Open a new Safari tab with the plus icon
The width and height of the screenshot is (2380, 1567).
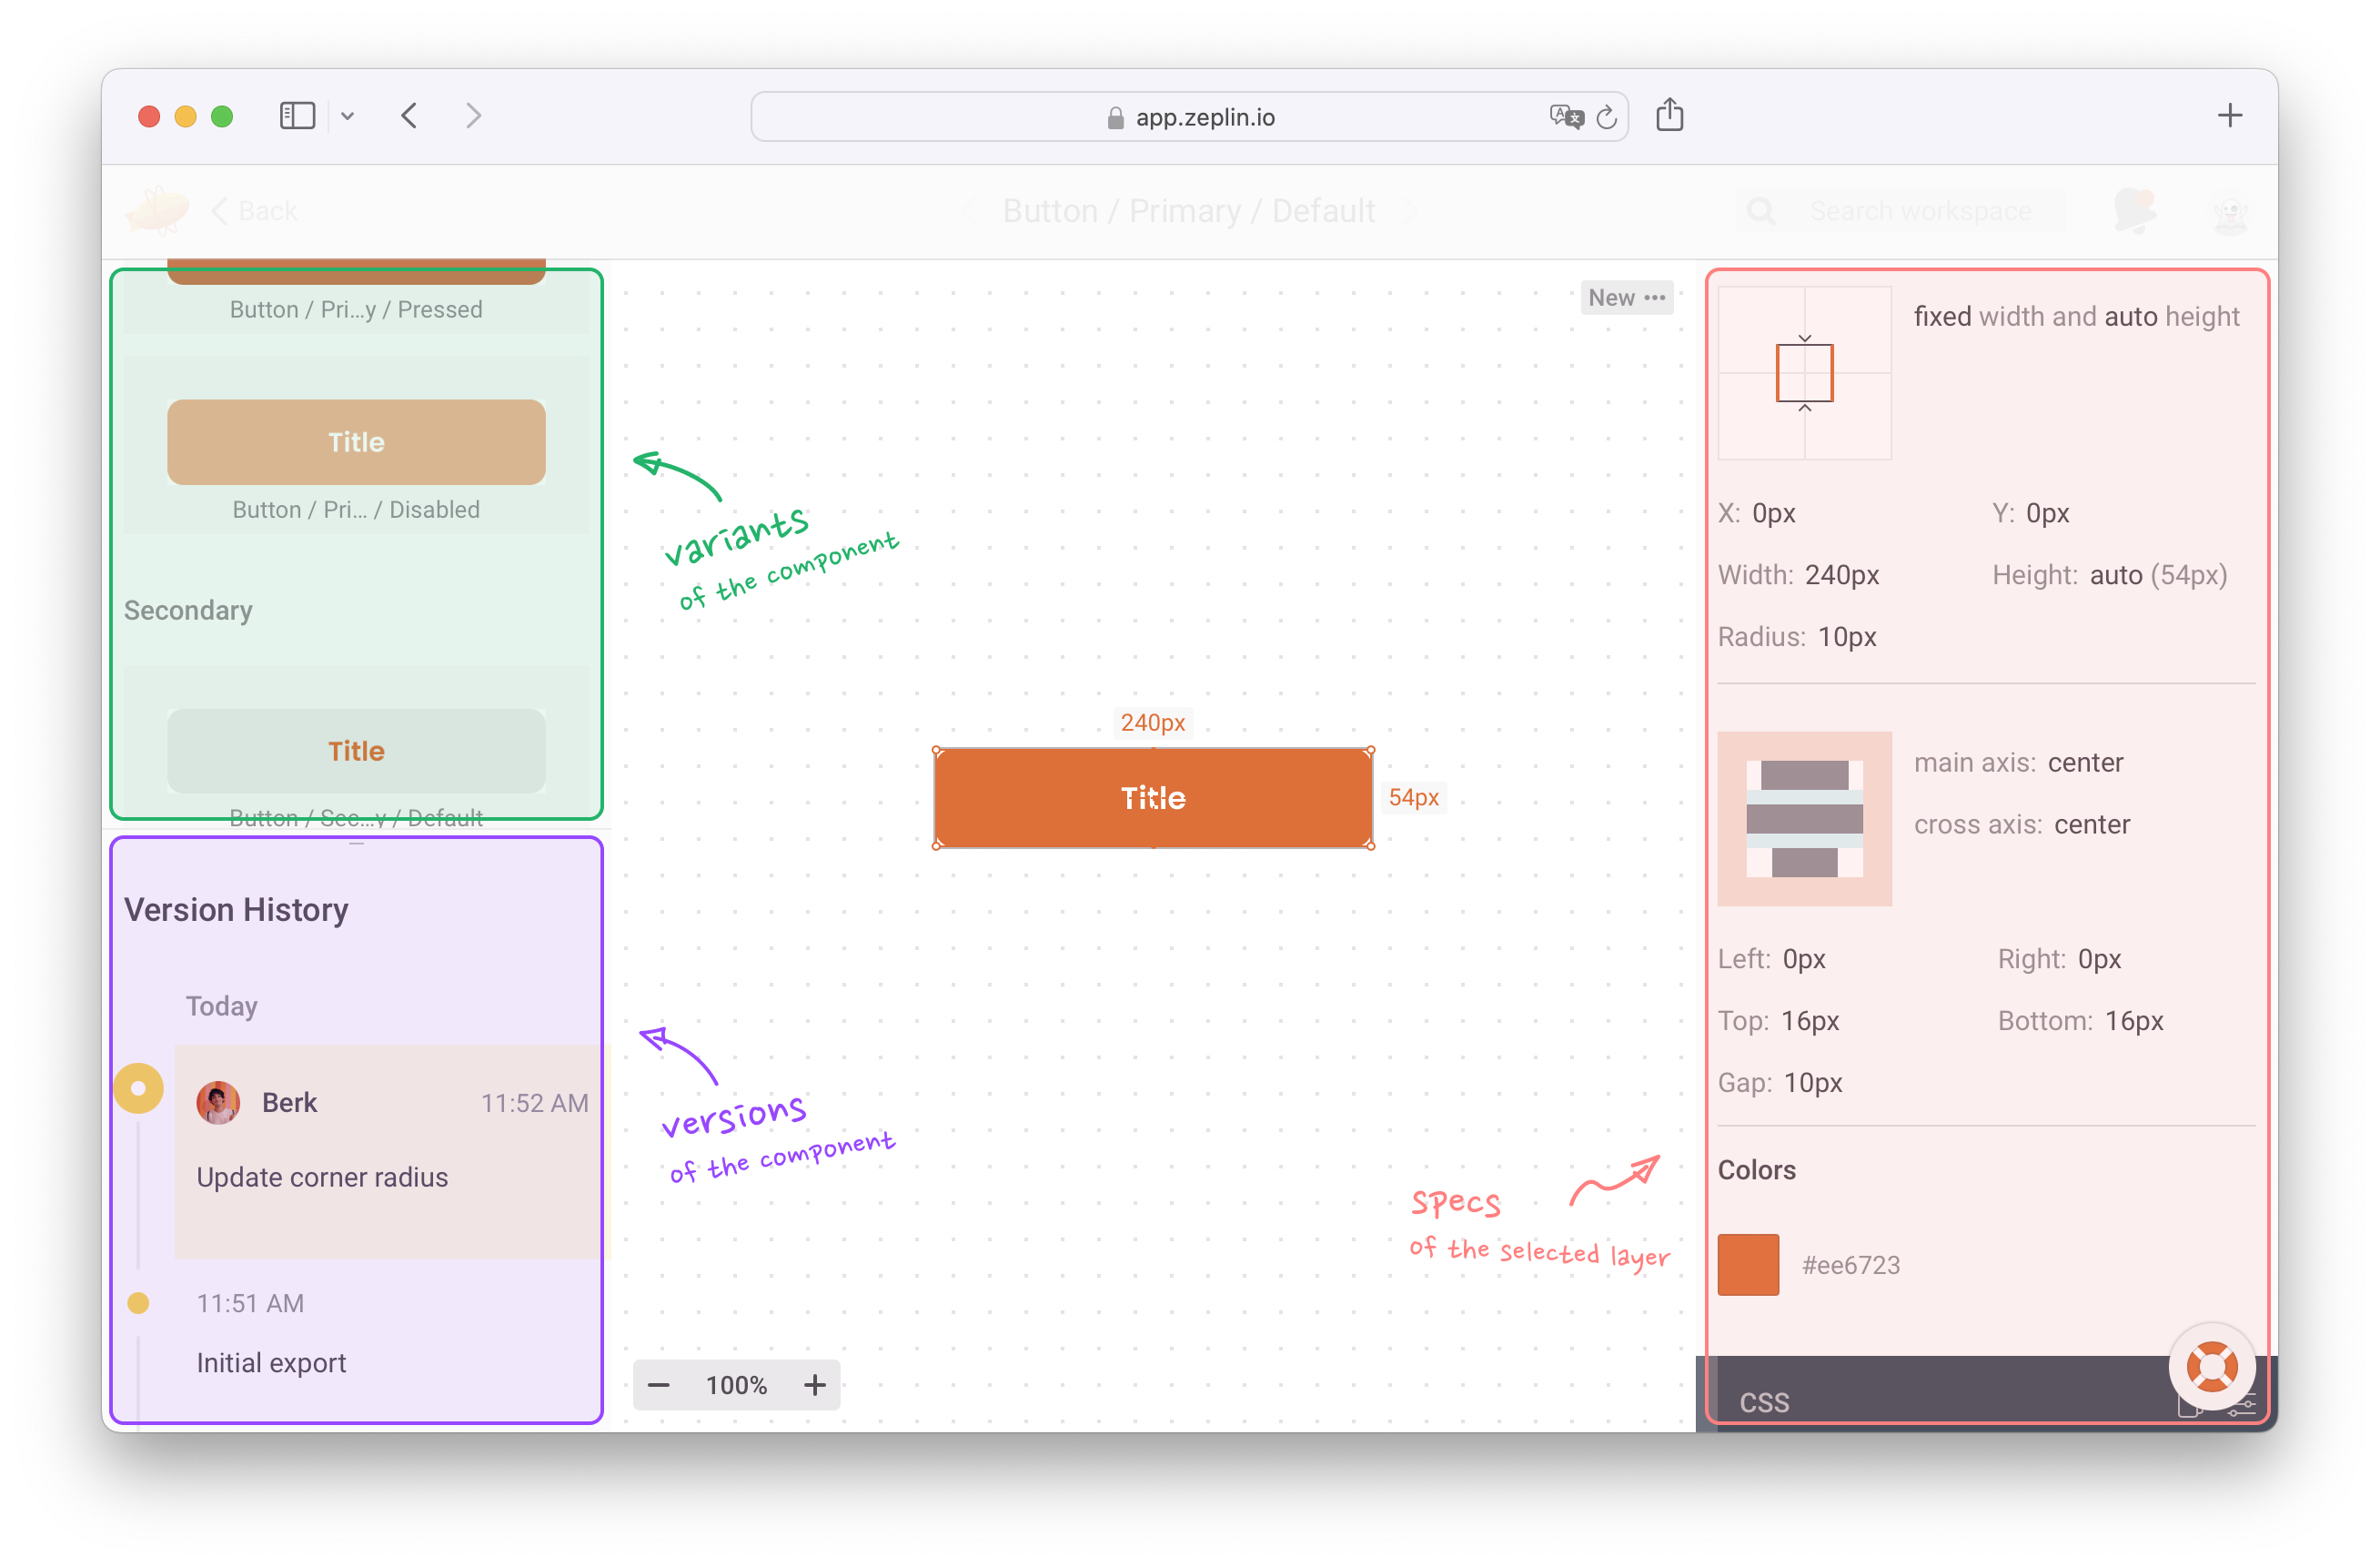click(x=2229, y=116)
